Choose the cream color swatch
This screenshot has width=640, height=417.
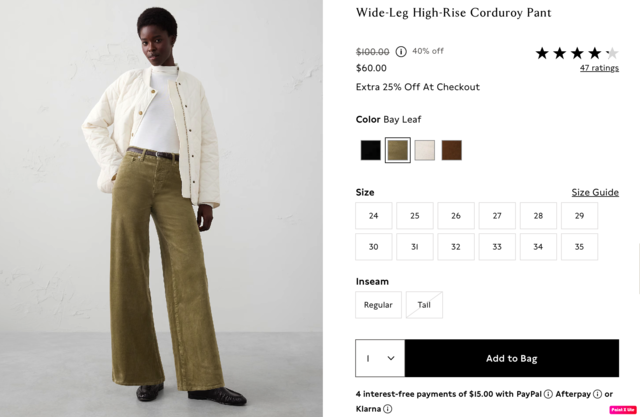click(x=424, y=150)
